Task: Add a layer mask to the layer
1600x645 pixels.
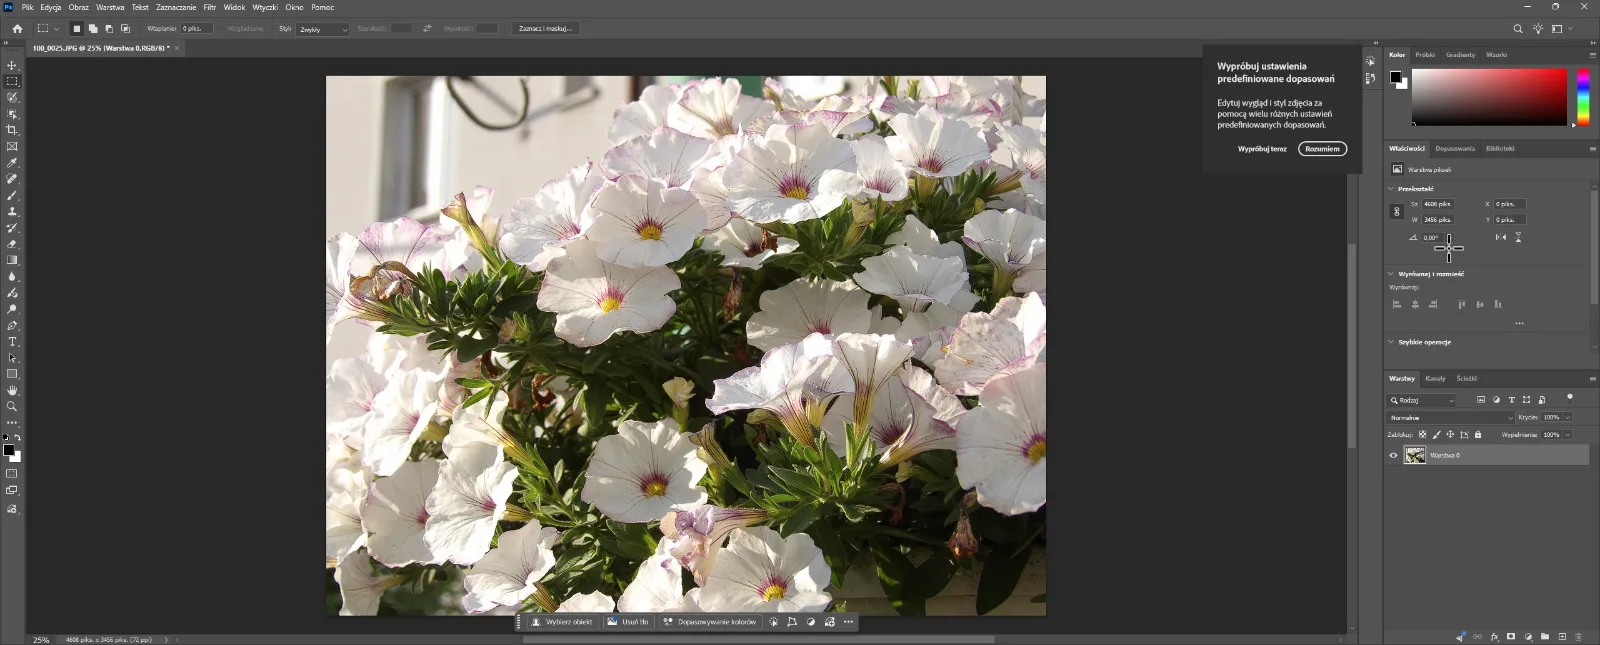Action: point(1511,636)
